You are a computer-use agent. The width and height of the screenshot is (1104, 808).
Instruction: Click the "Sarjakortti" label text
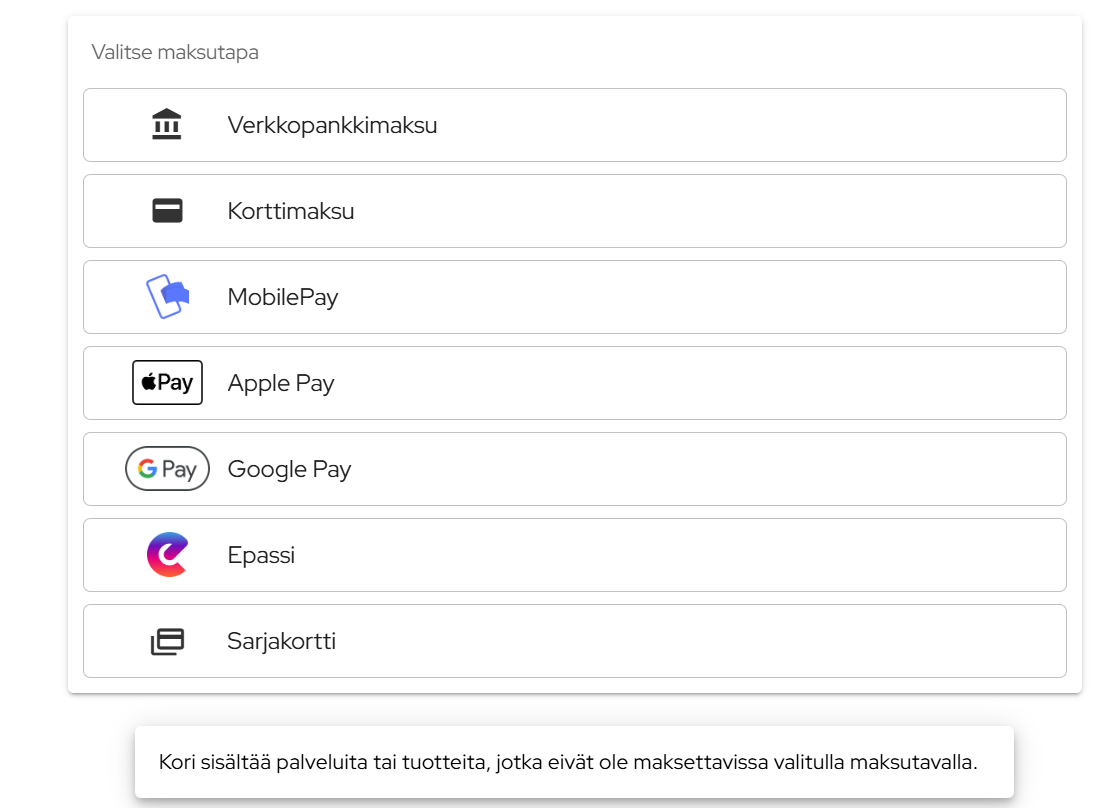click(x=281, y=641)
